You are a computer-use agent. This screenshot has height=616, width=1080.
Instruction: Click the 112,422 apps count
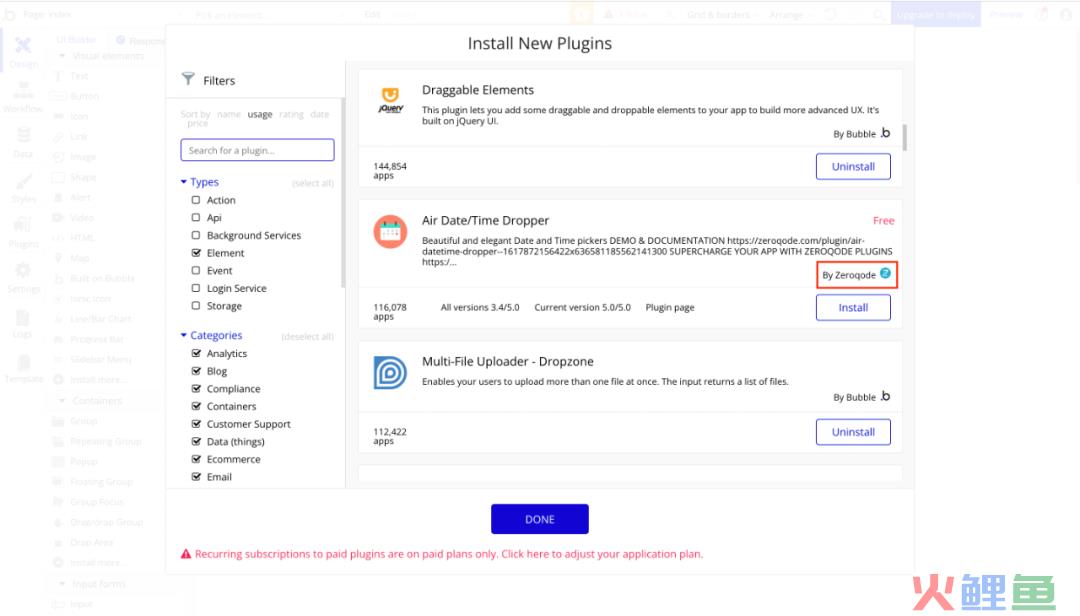(x=390, y=436)
